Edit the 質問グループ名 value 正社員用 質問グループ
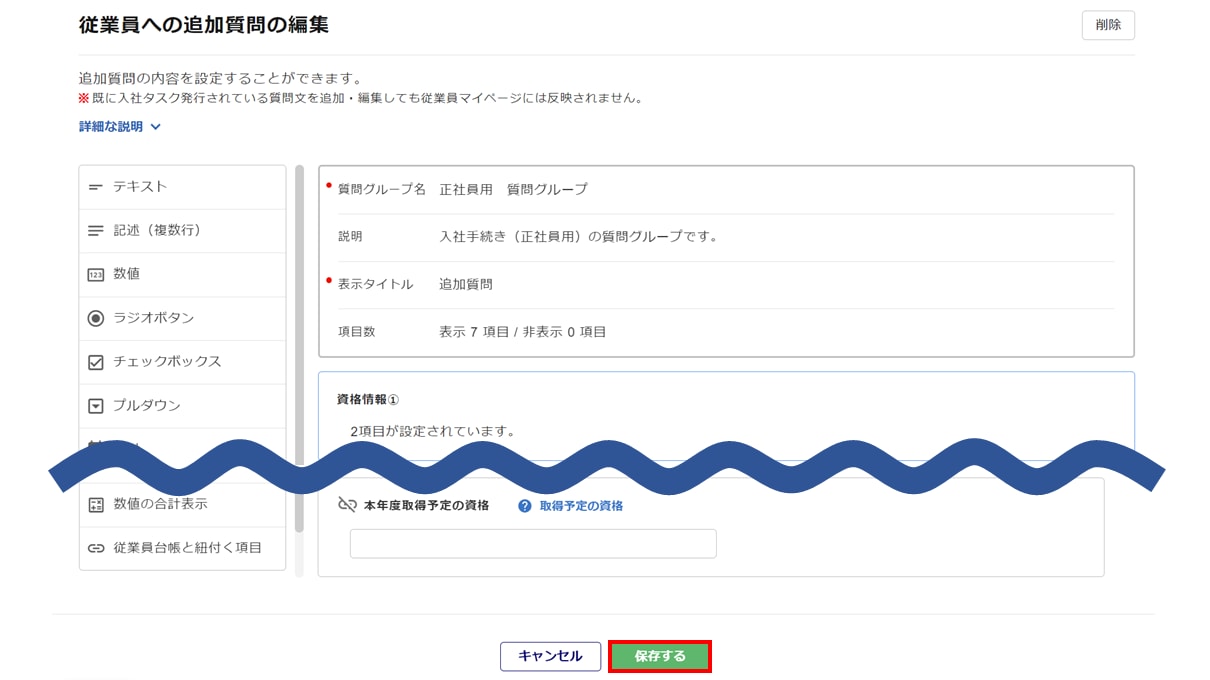This screenshot has width=1210, height=680. pos(514,189)
